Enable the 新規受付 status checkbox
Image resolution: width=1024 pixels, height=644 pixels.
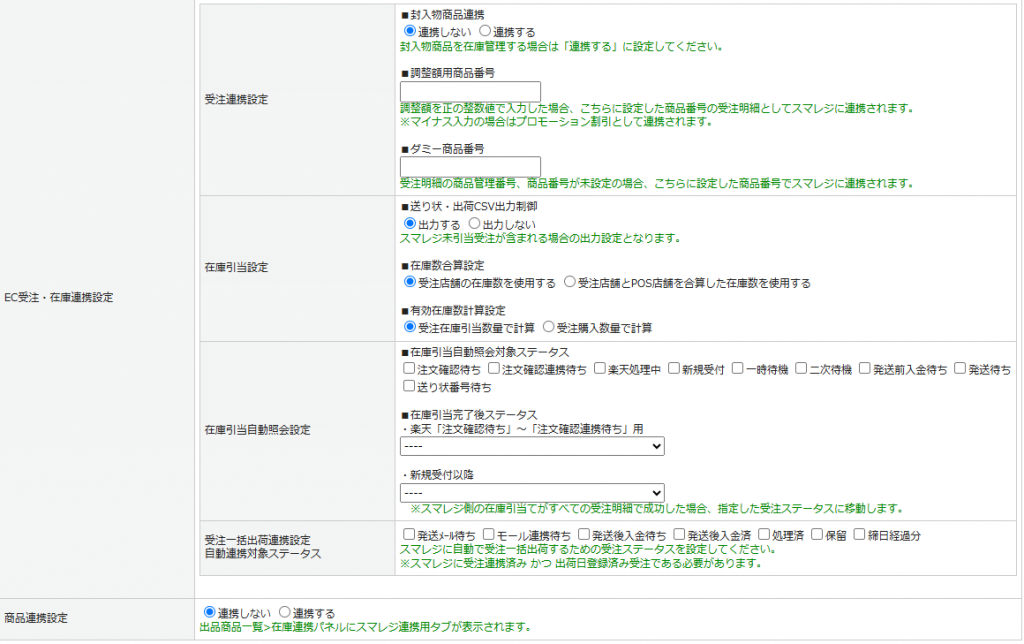pos(674,368)
